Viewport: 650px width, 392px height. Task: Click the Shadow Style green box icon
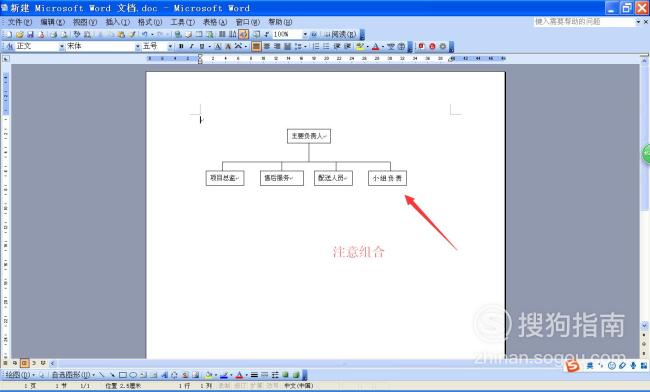285,375
